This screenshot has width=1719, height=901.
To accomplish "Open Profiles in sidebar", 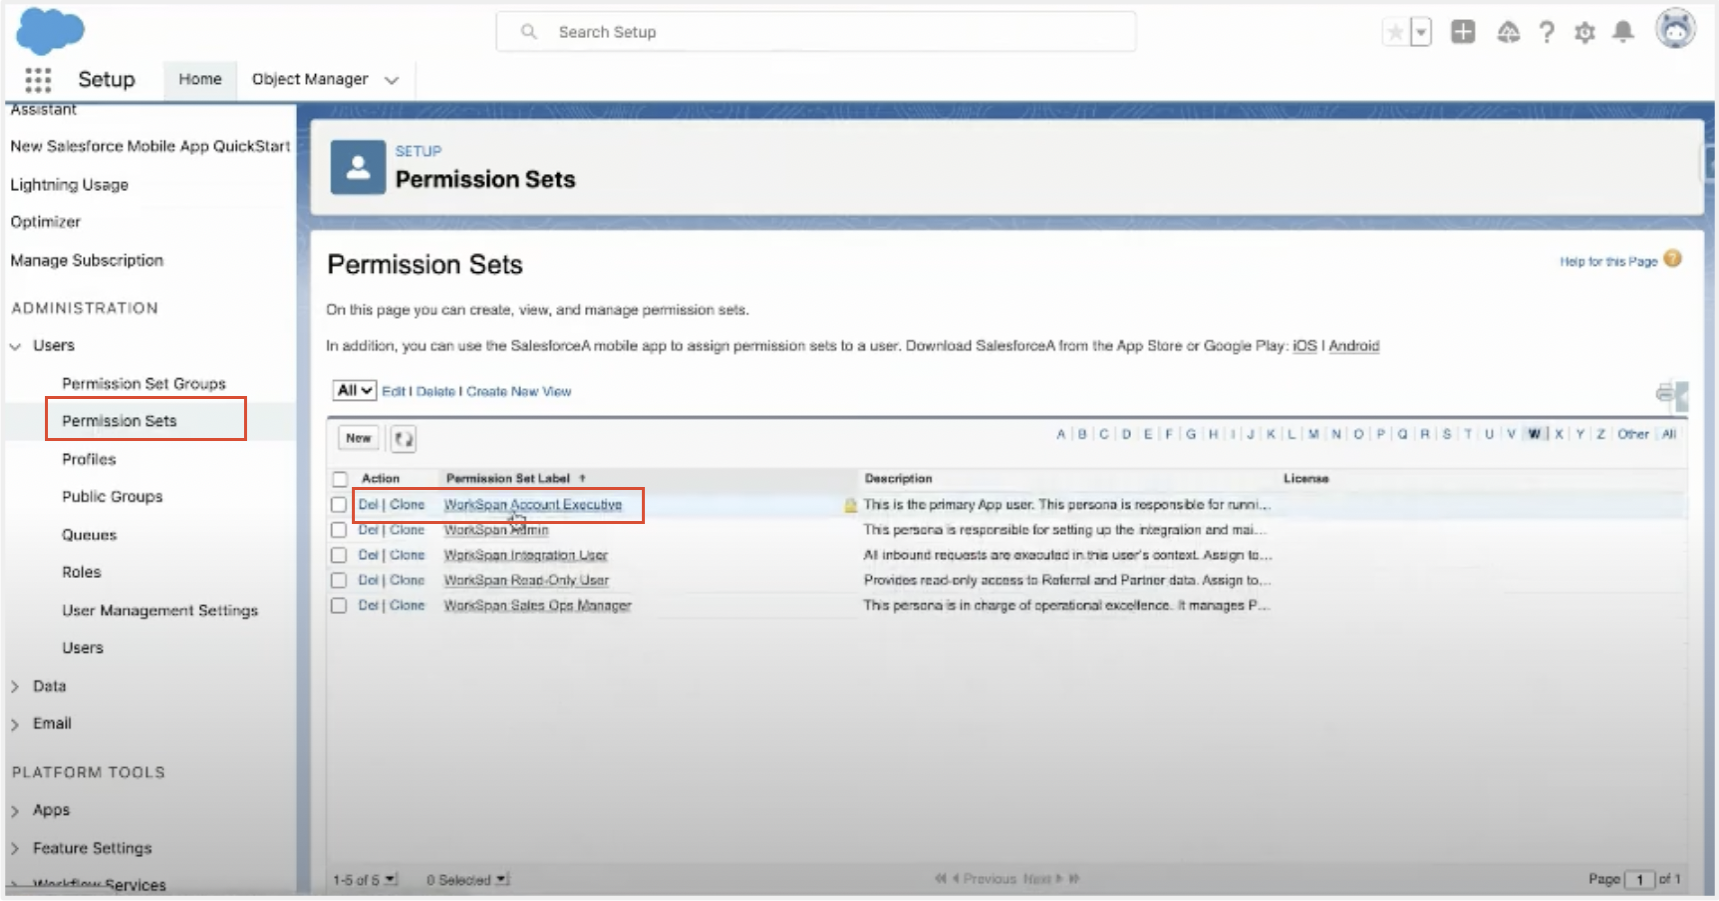I will (x=89, y=459).
